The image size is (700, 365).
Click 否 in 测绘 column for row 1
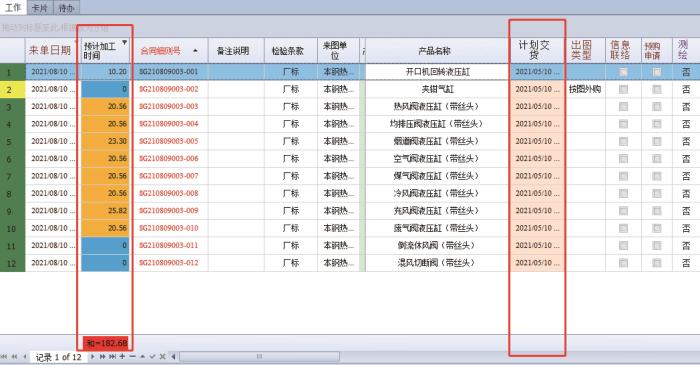point(686,72)
